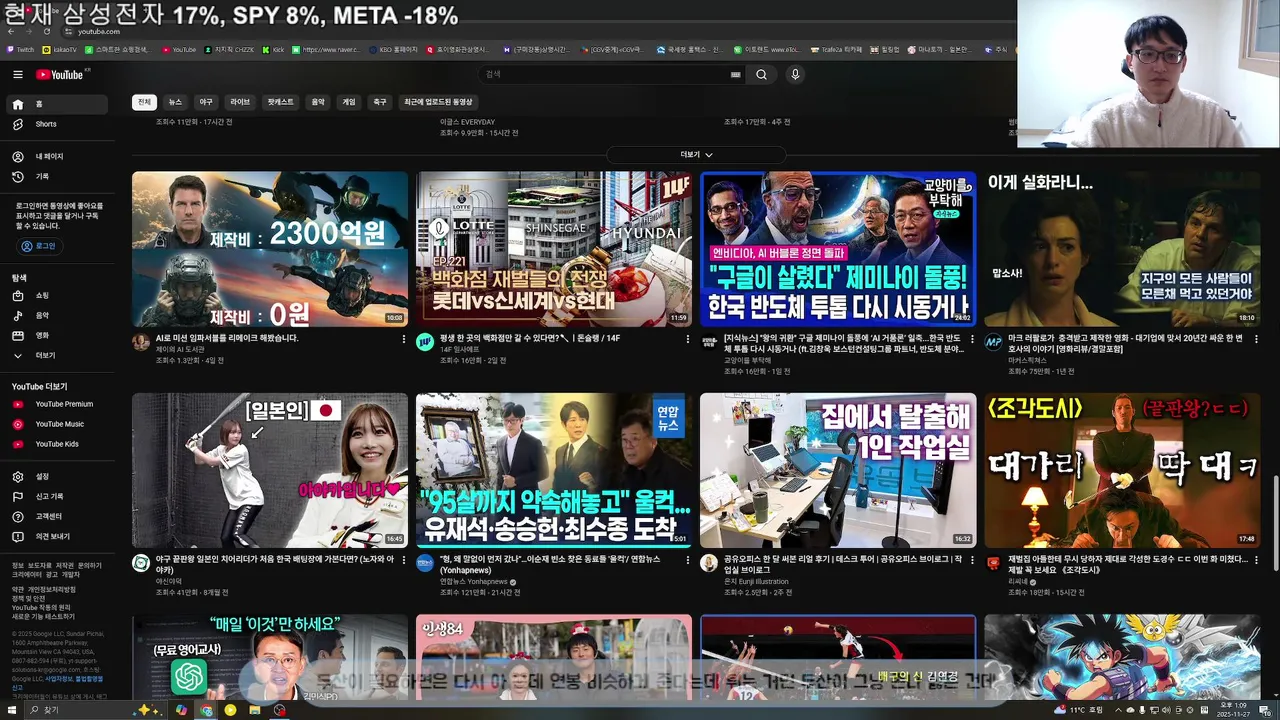Start voice search with the microphone icon
Screen dimensions: 1280x720
coord(795,74)
